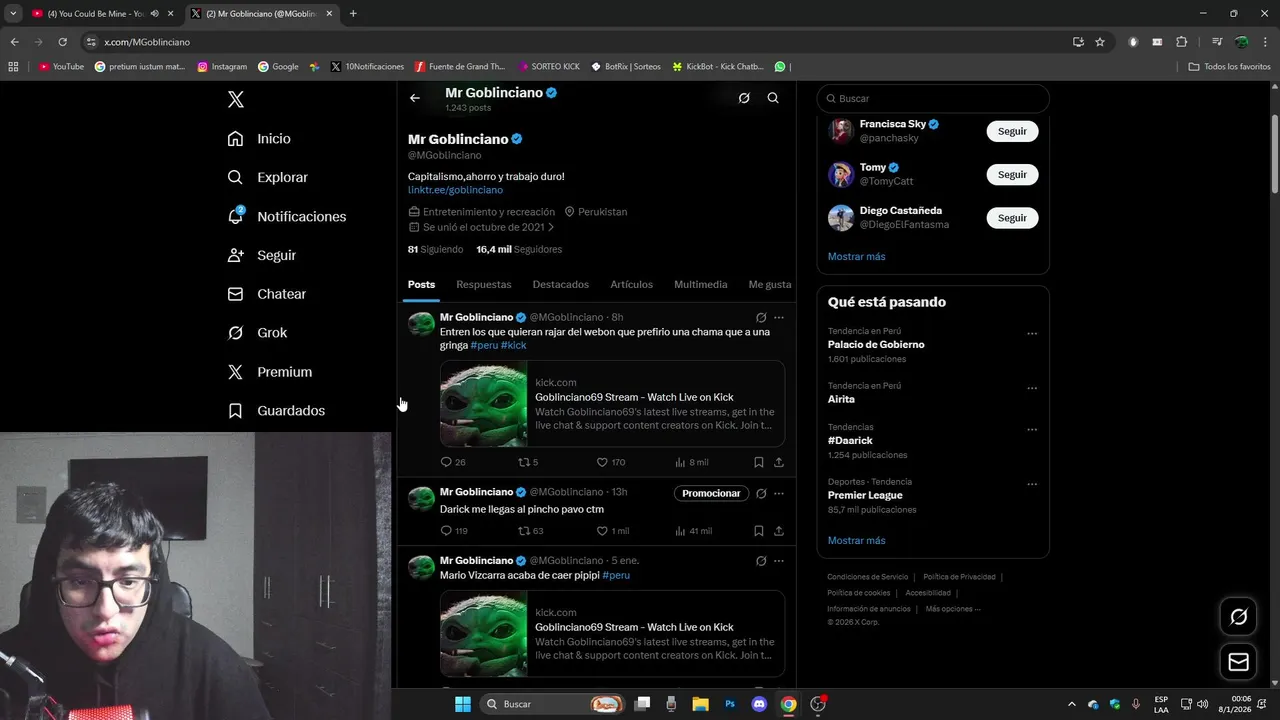
Task: Click search icon in profile header
Action: (773, 98)
